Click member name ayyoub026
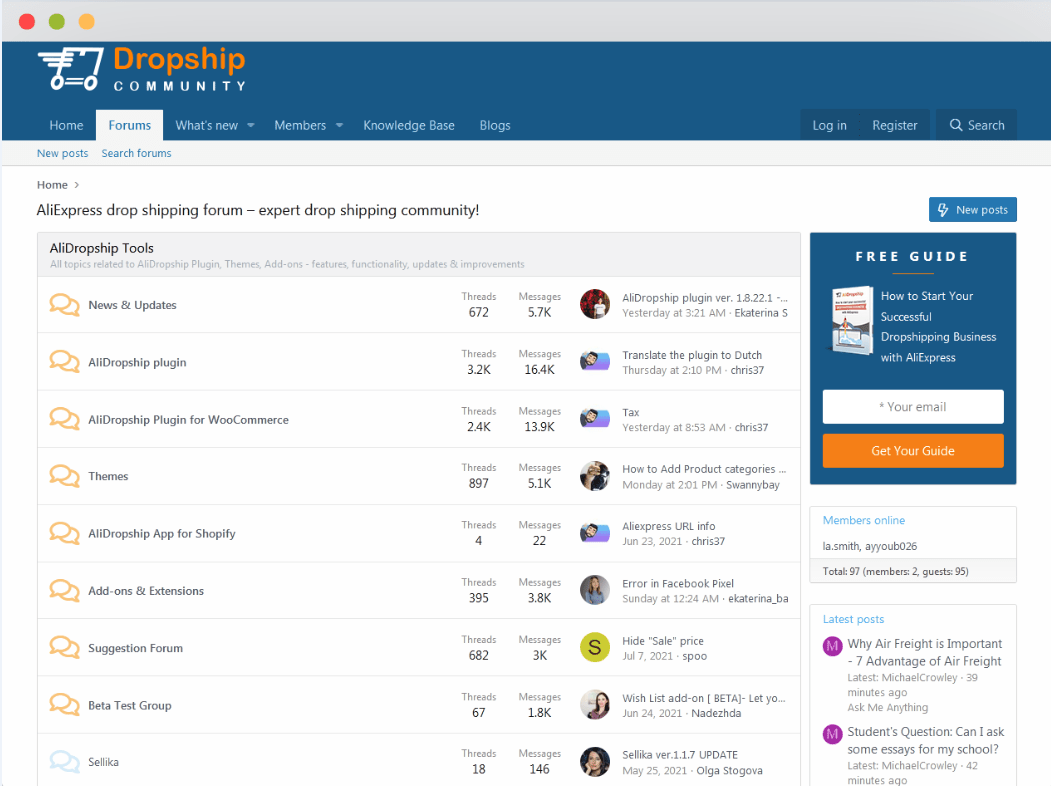Screen dimensions: 1051x786 [x=891, y=546]
